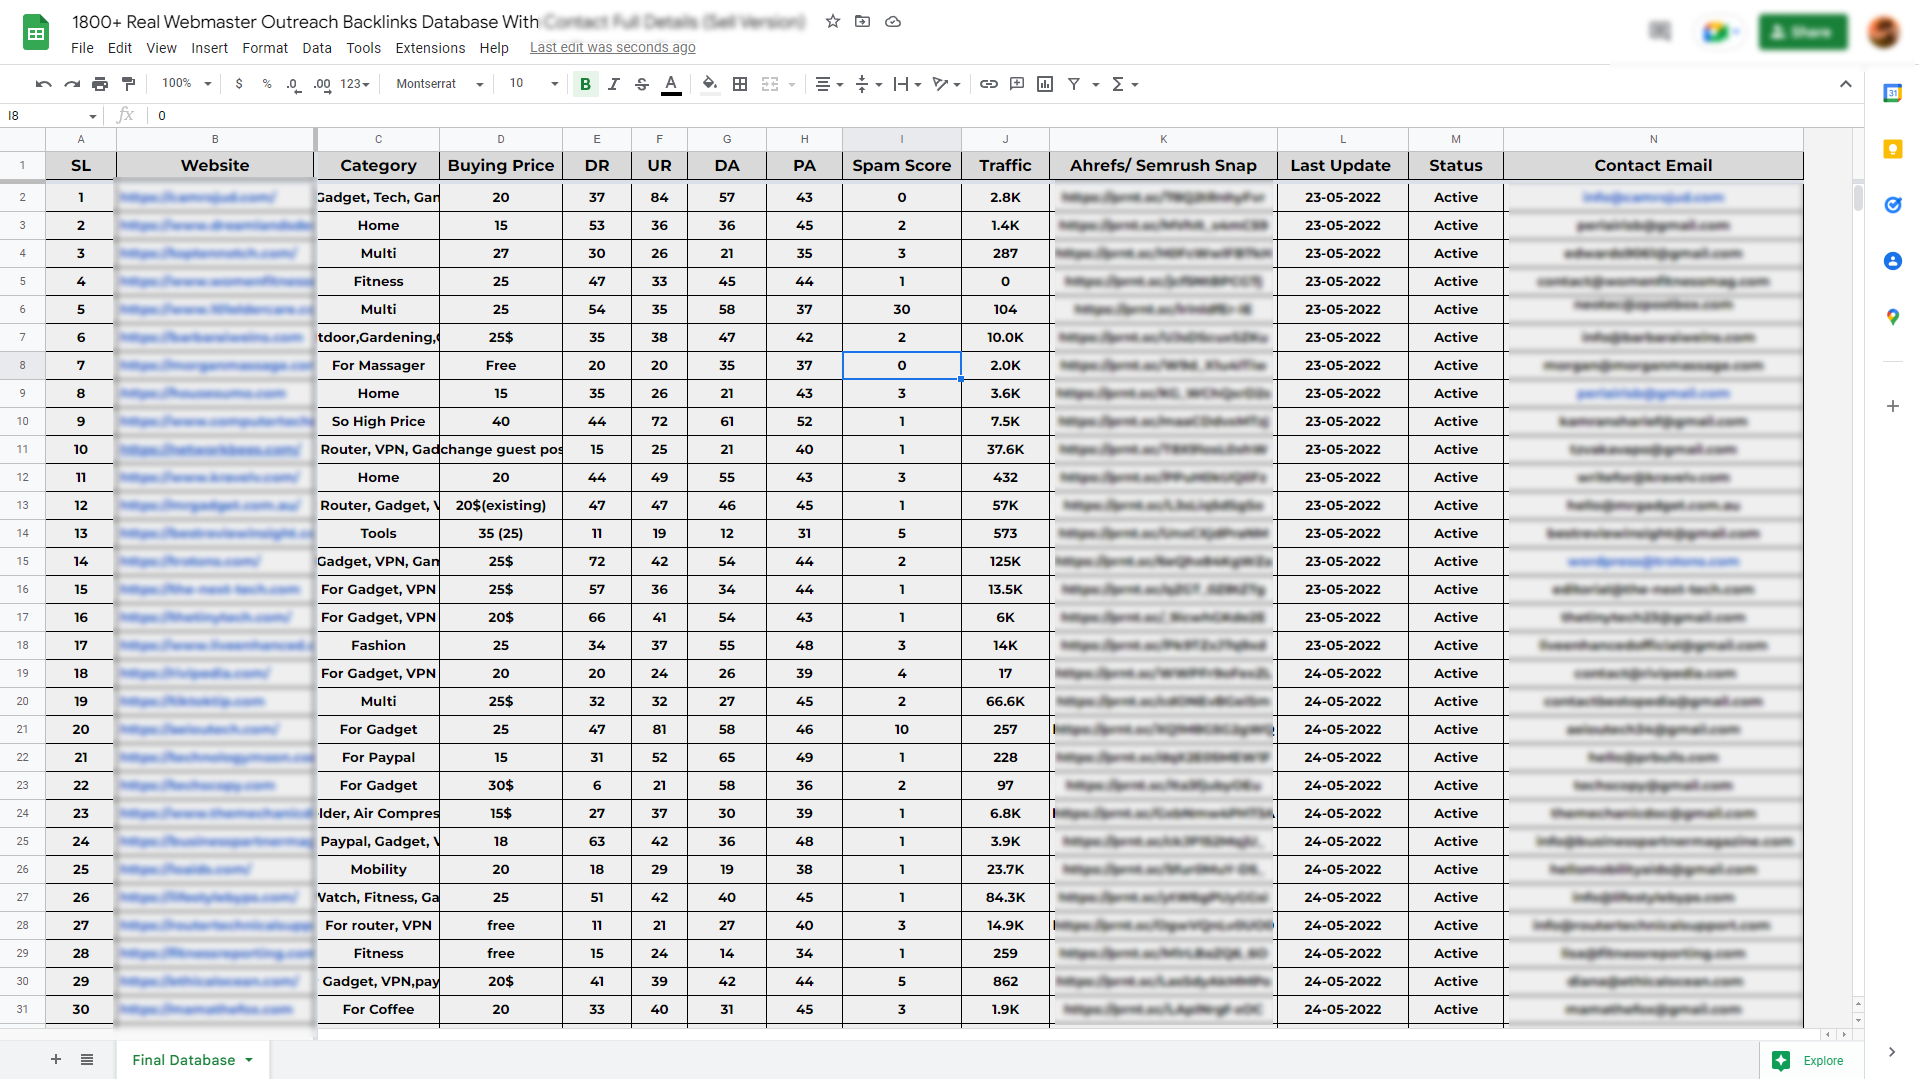Open filter views dropdown arrow
Viewport: 1919px width, 1079px height.
click(x=1096, y=84)
